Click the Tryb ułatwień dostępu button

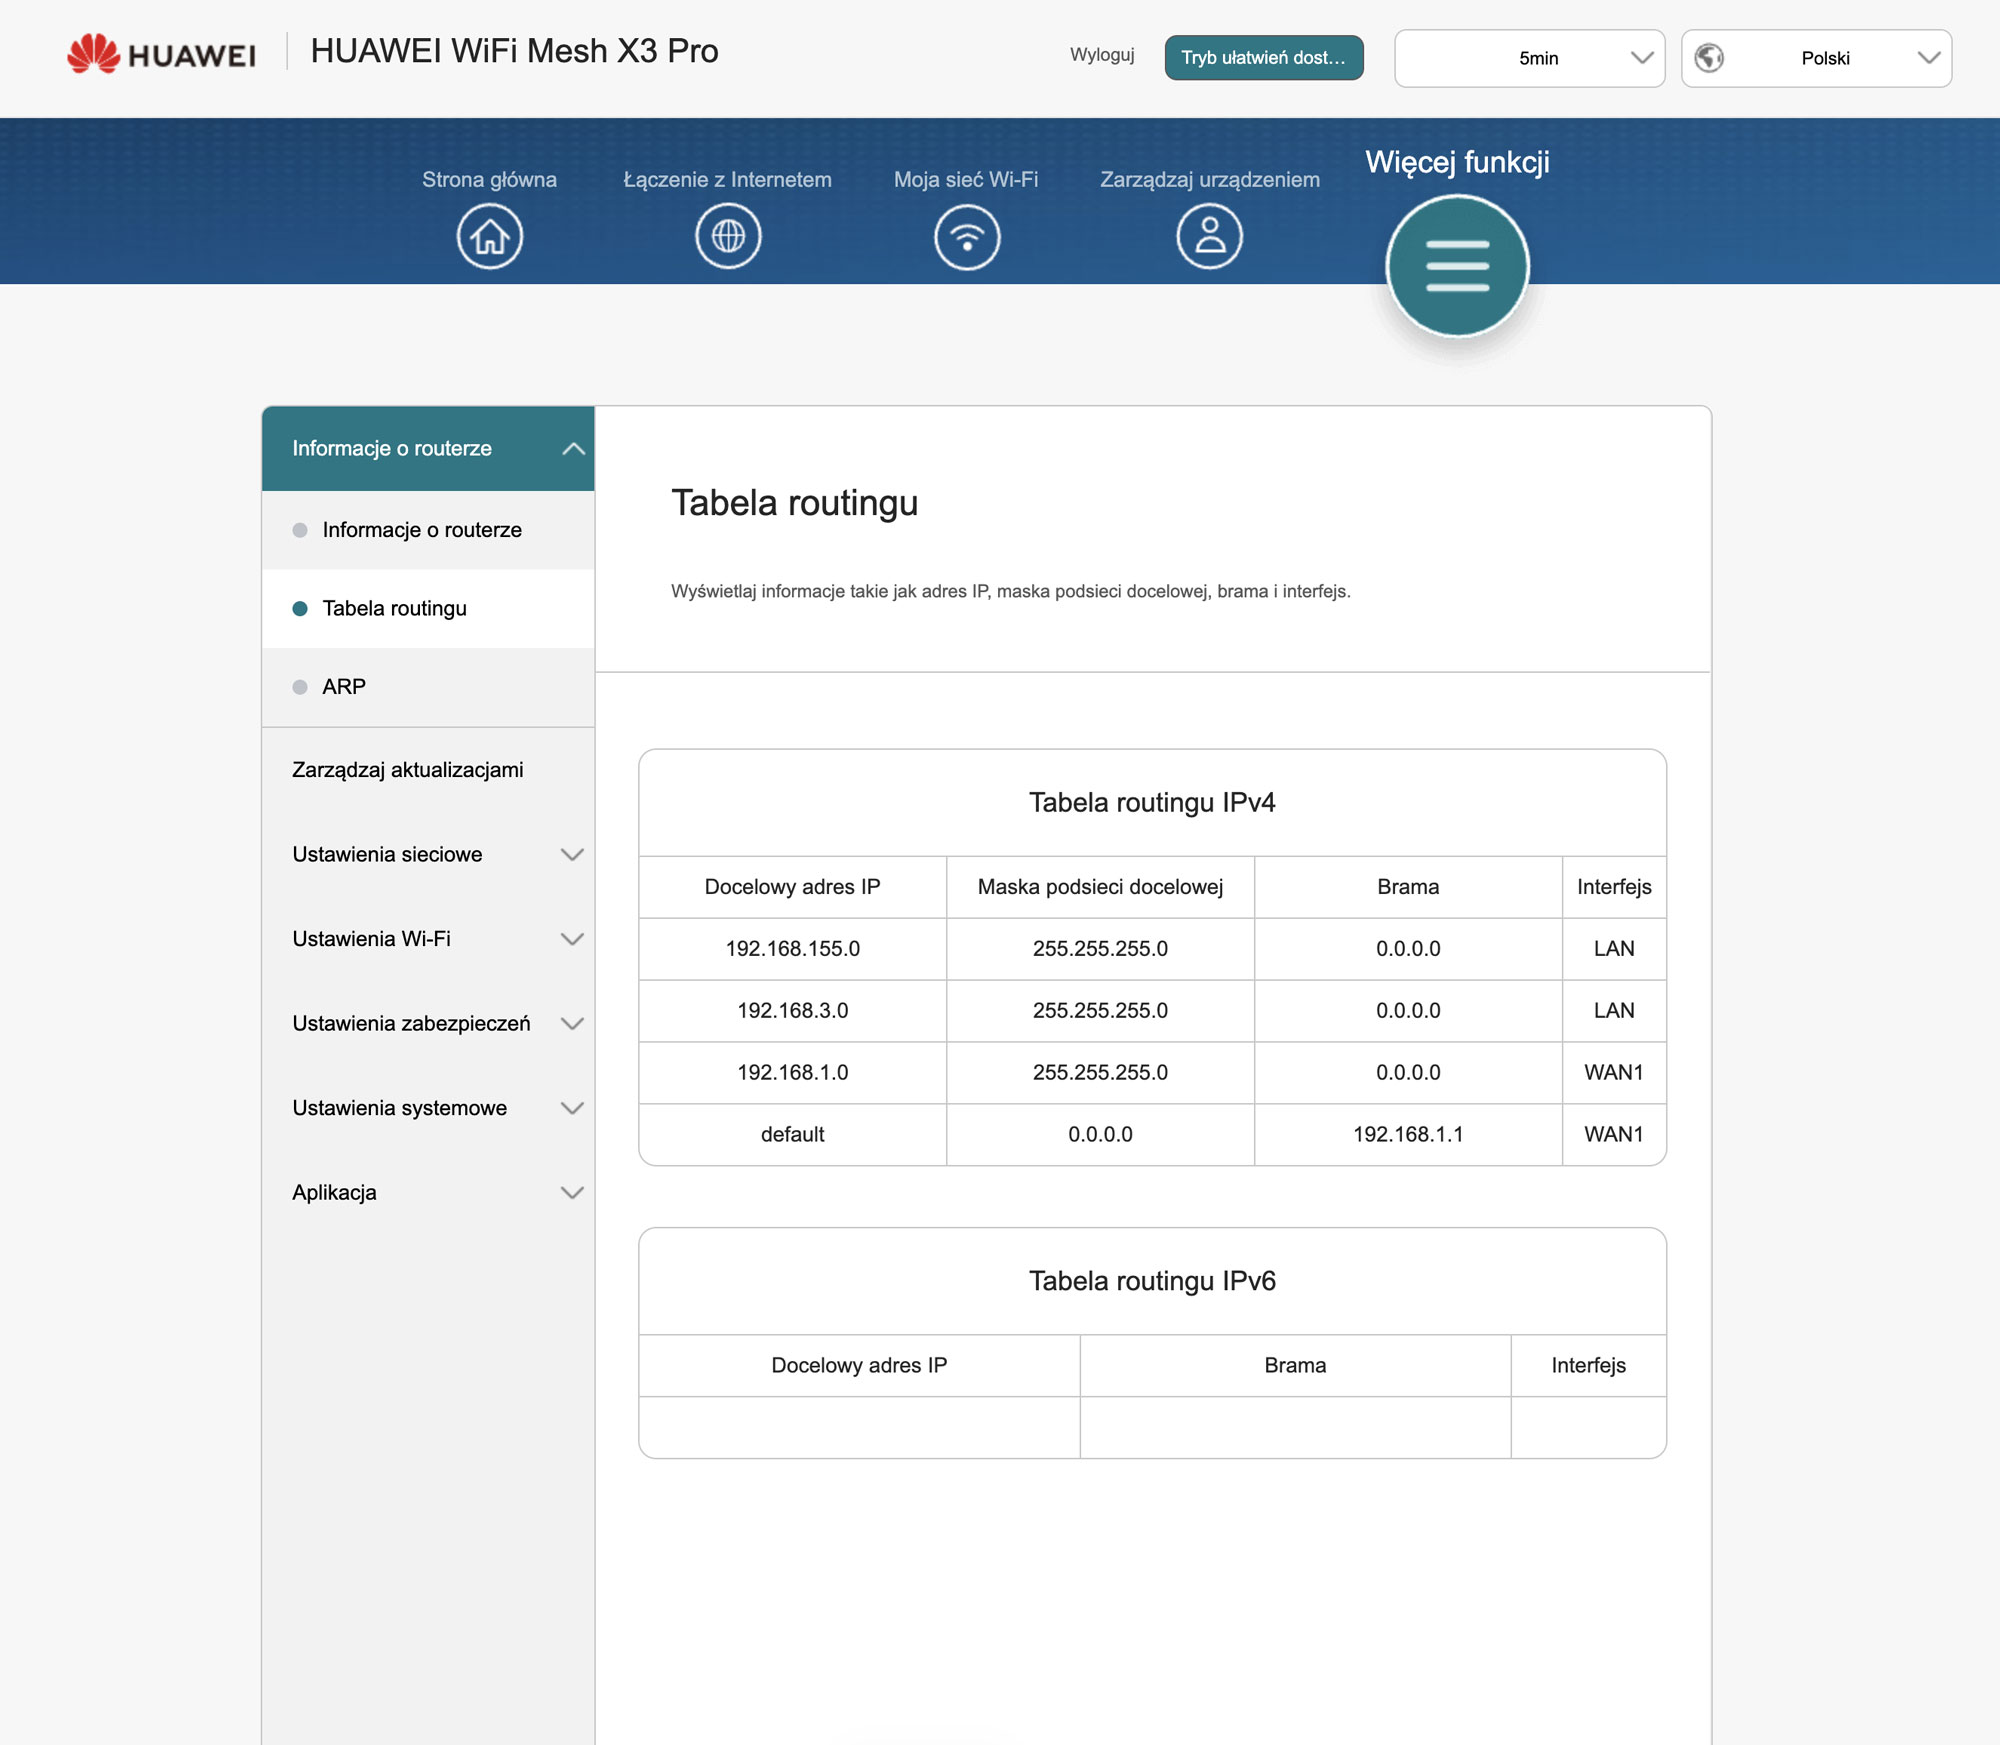tap(1263, 58)
